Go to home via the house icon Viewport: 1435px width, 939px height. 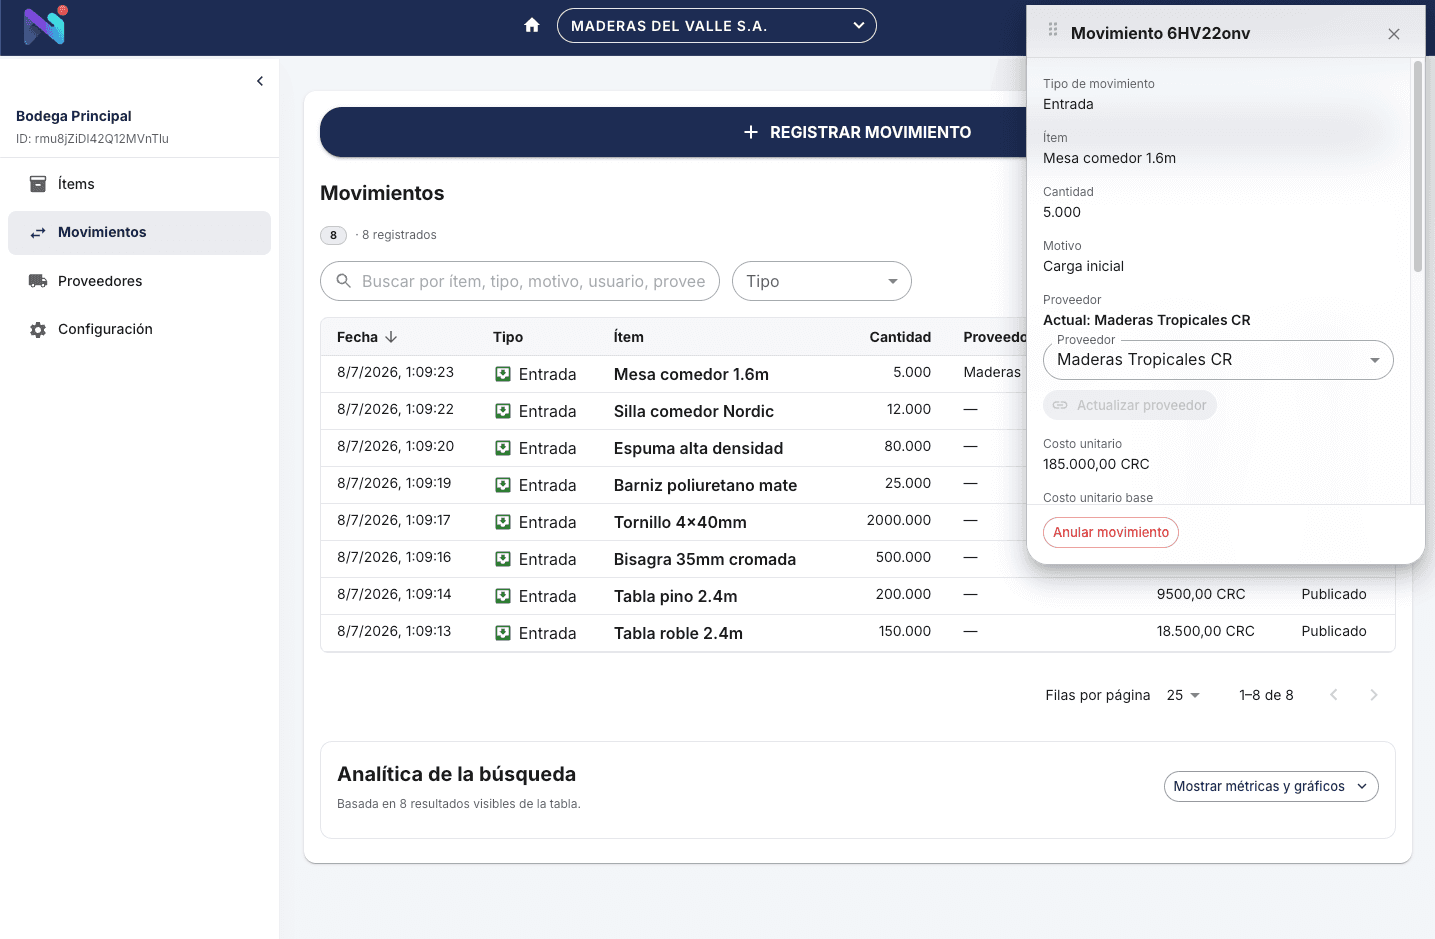(532, 26)
